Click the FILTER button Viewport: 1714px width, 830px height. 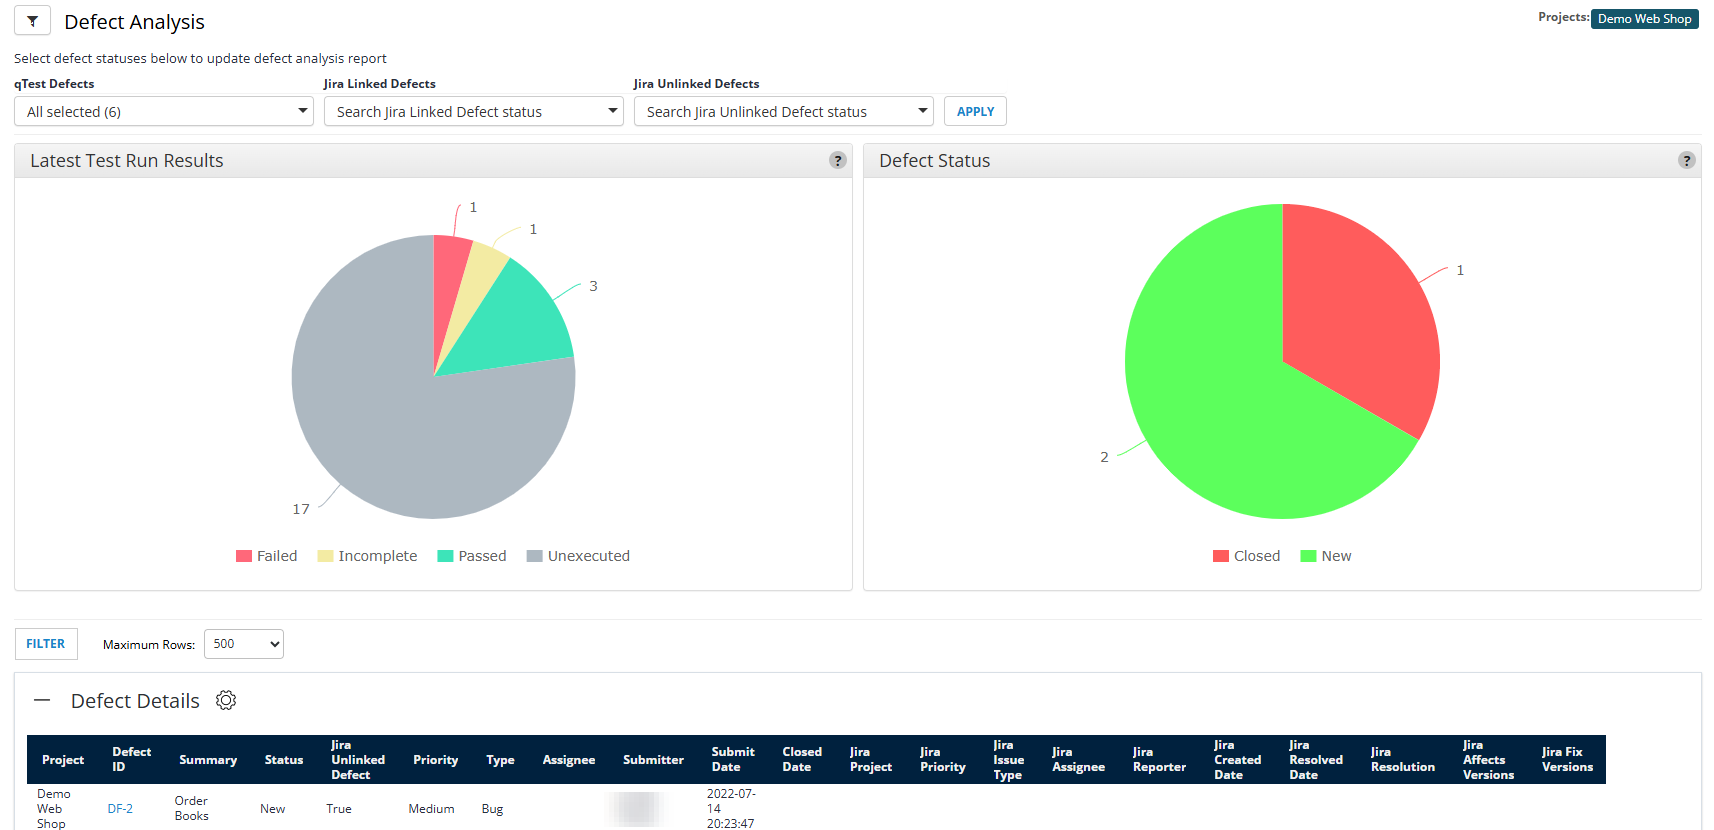46,644
